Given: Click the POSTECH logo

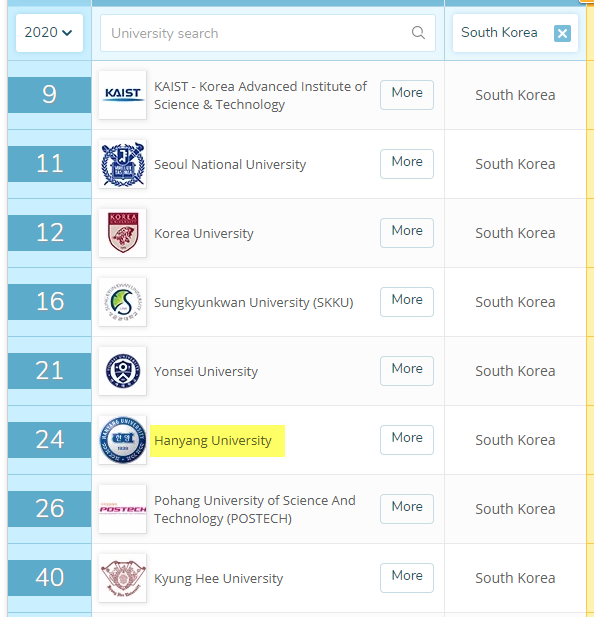Looking at the screenshot, I should pos(122,509).
